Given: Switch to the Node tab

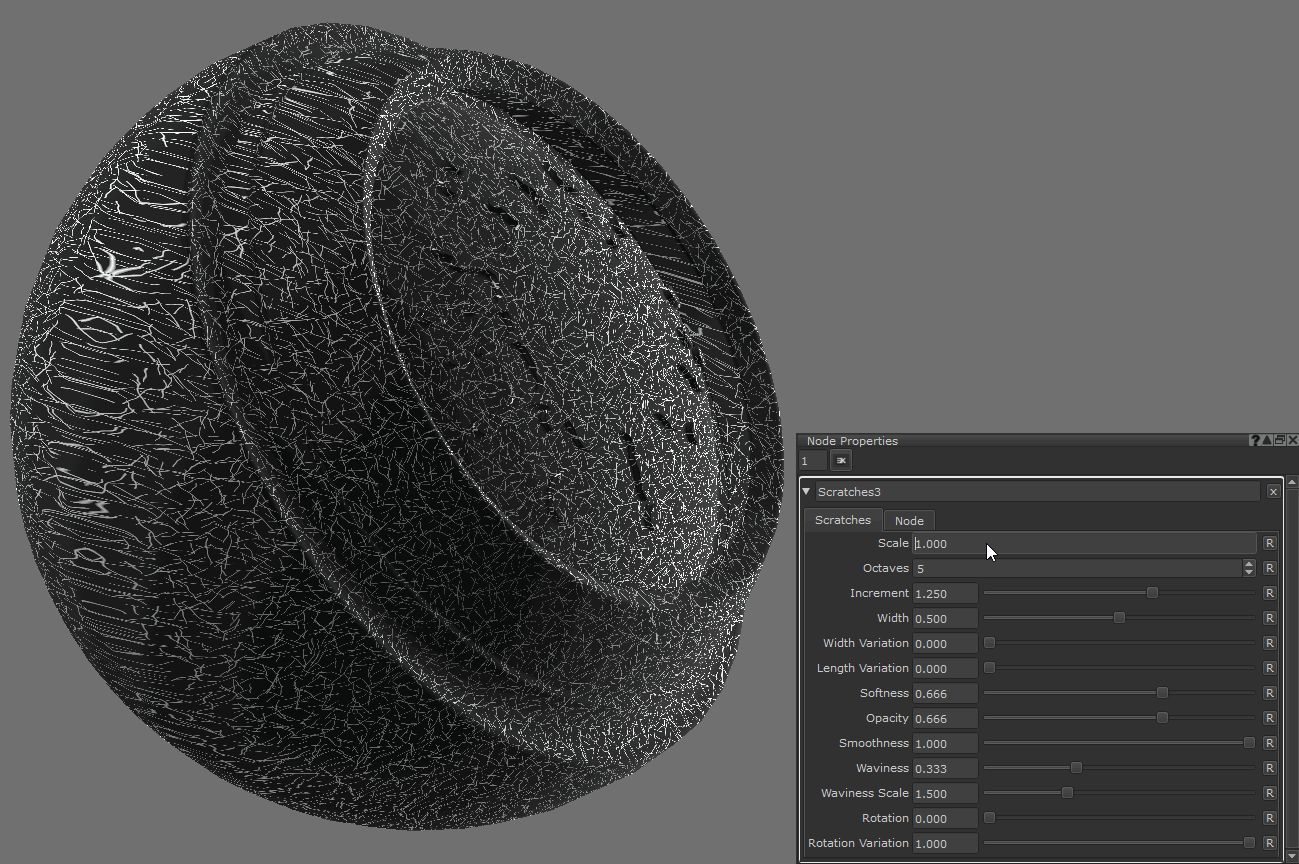Looking at the screenshot, I should [908, 520].
